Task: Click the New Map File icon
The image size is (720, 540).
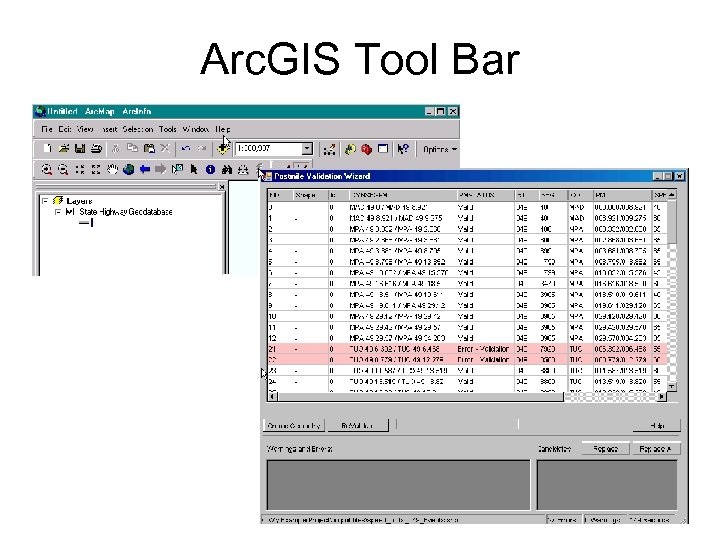Action: (x=47, y=149)
